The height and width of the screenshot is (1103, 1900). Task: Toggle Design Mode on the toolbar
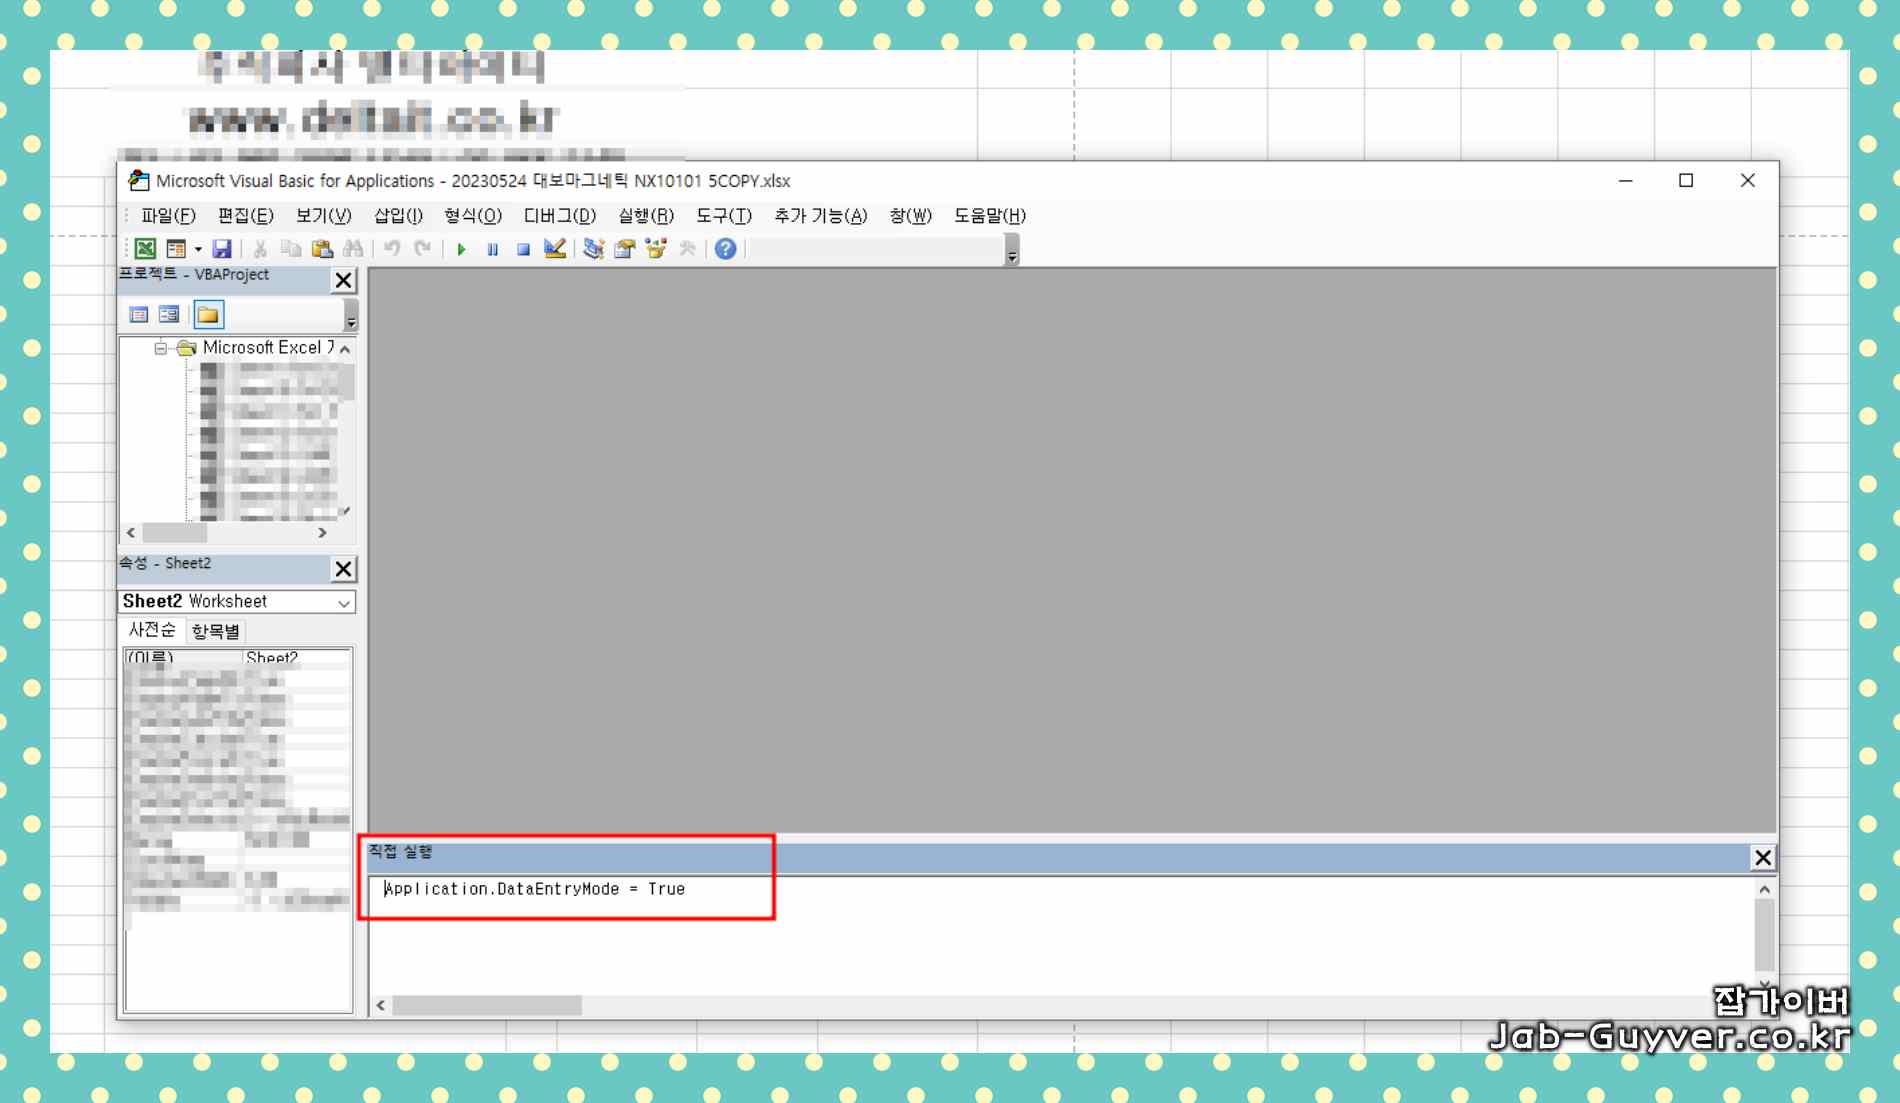pos(553,249)
